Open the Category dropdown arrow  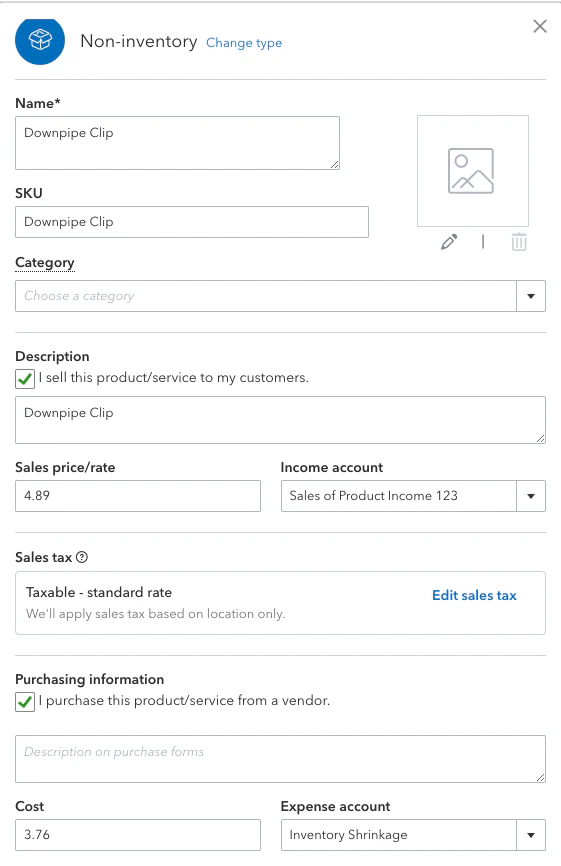(531, 296)
